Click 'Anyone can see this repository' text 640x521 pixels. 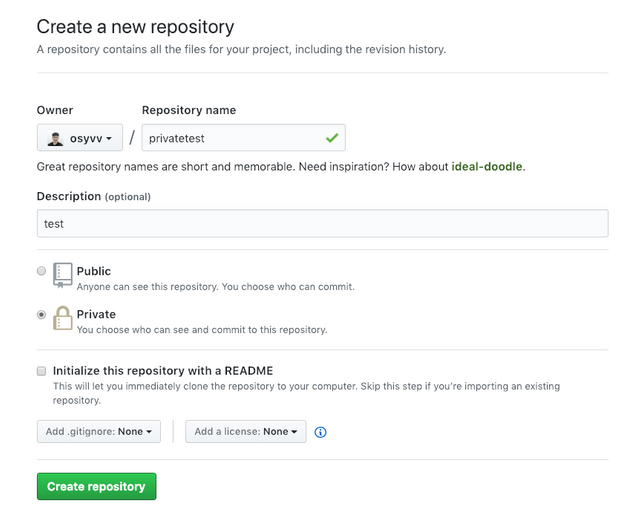coord(216,287)
